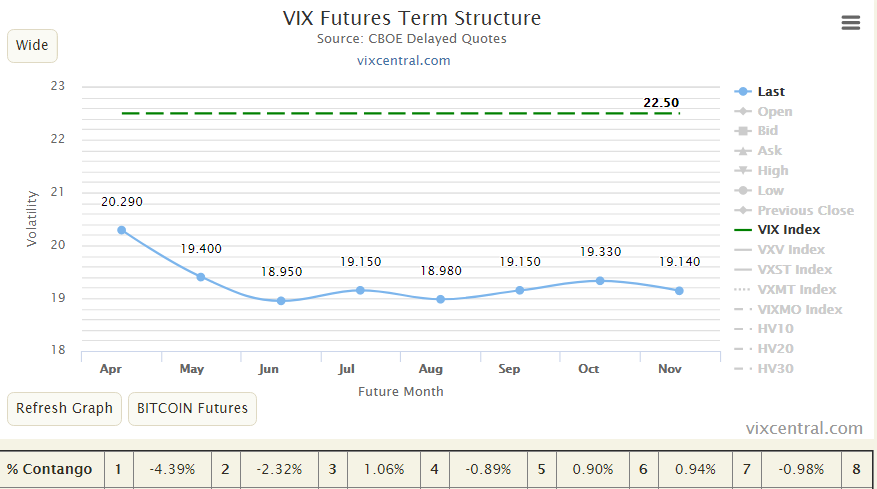Show the Open series via legend

tap(774, 112)
